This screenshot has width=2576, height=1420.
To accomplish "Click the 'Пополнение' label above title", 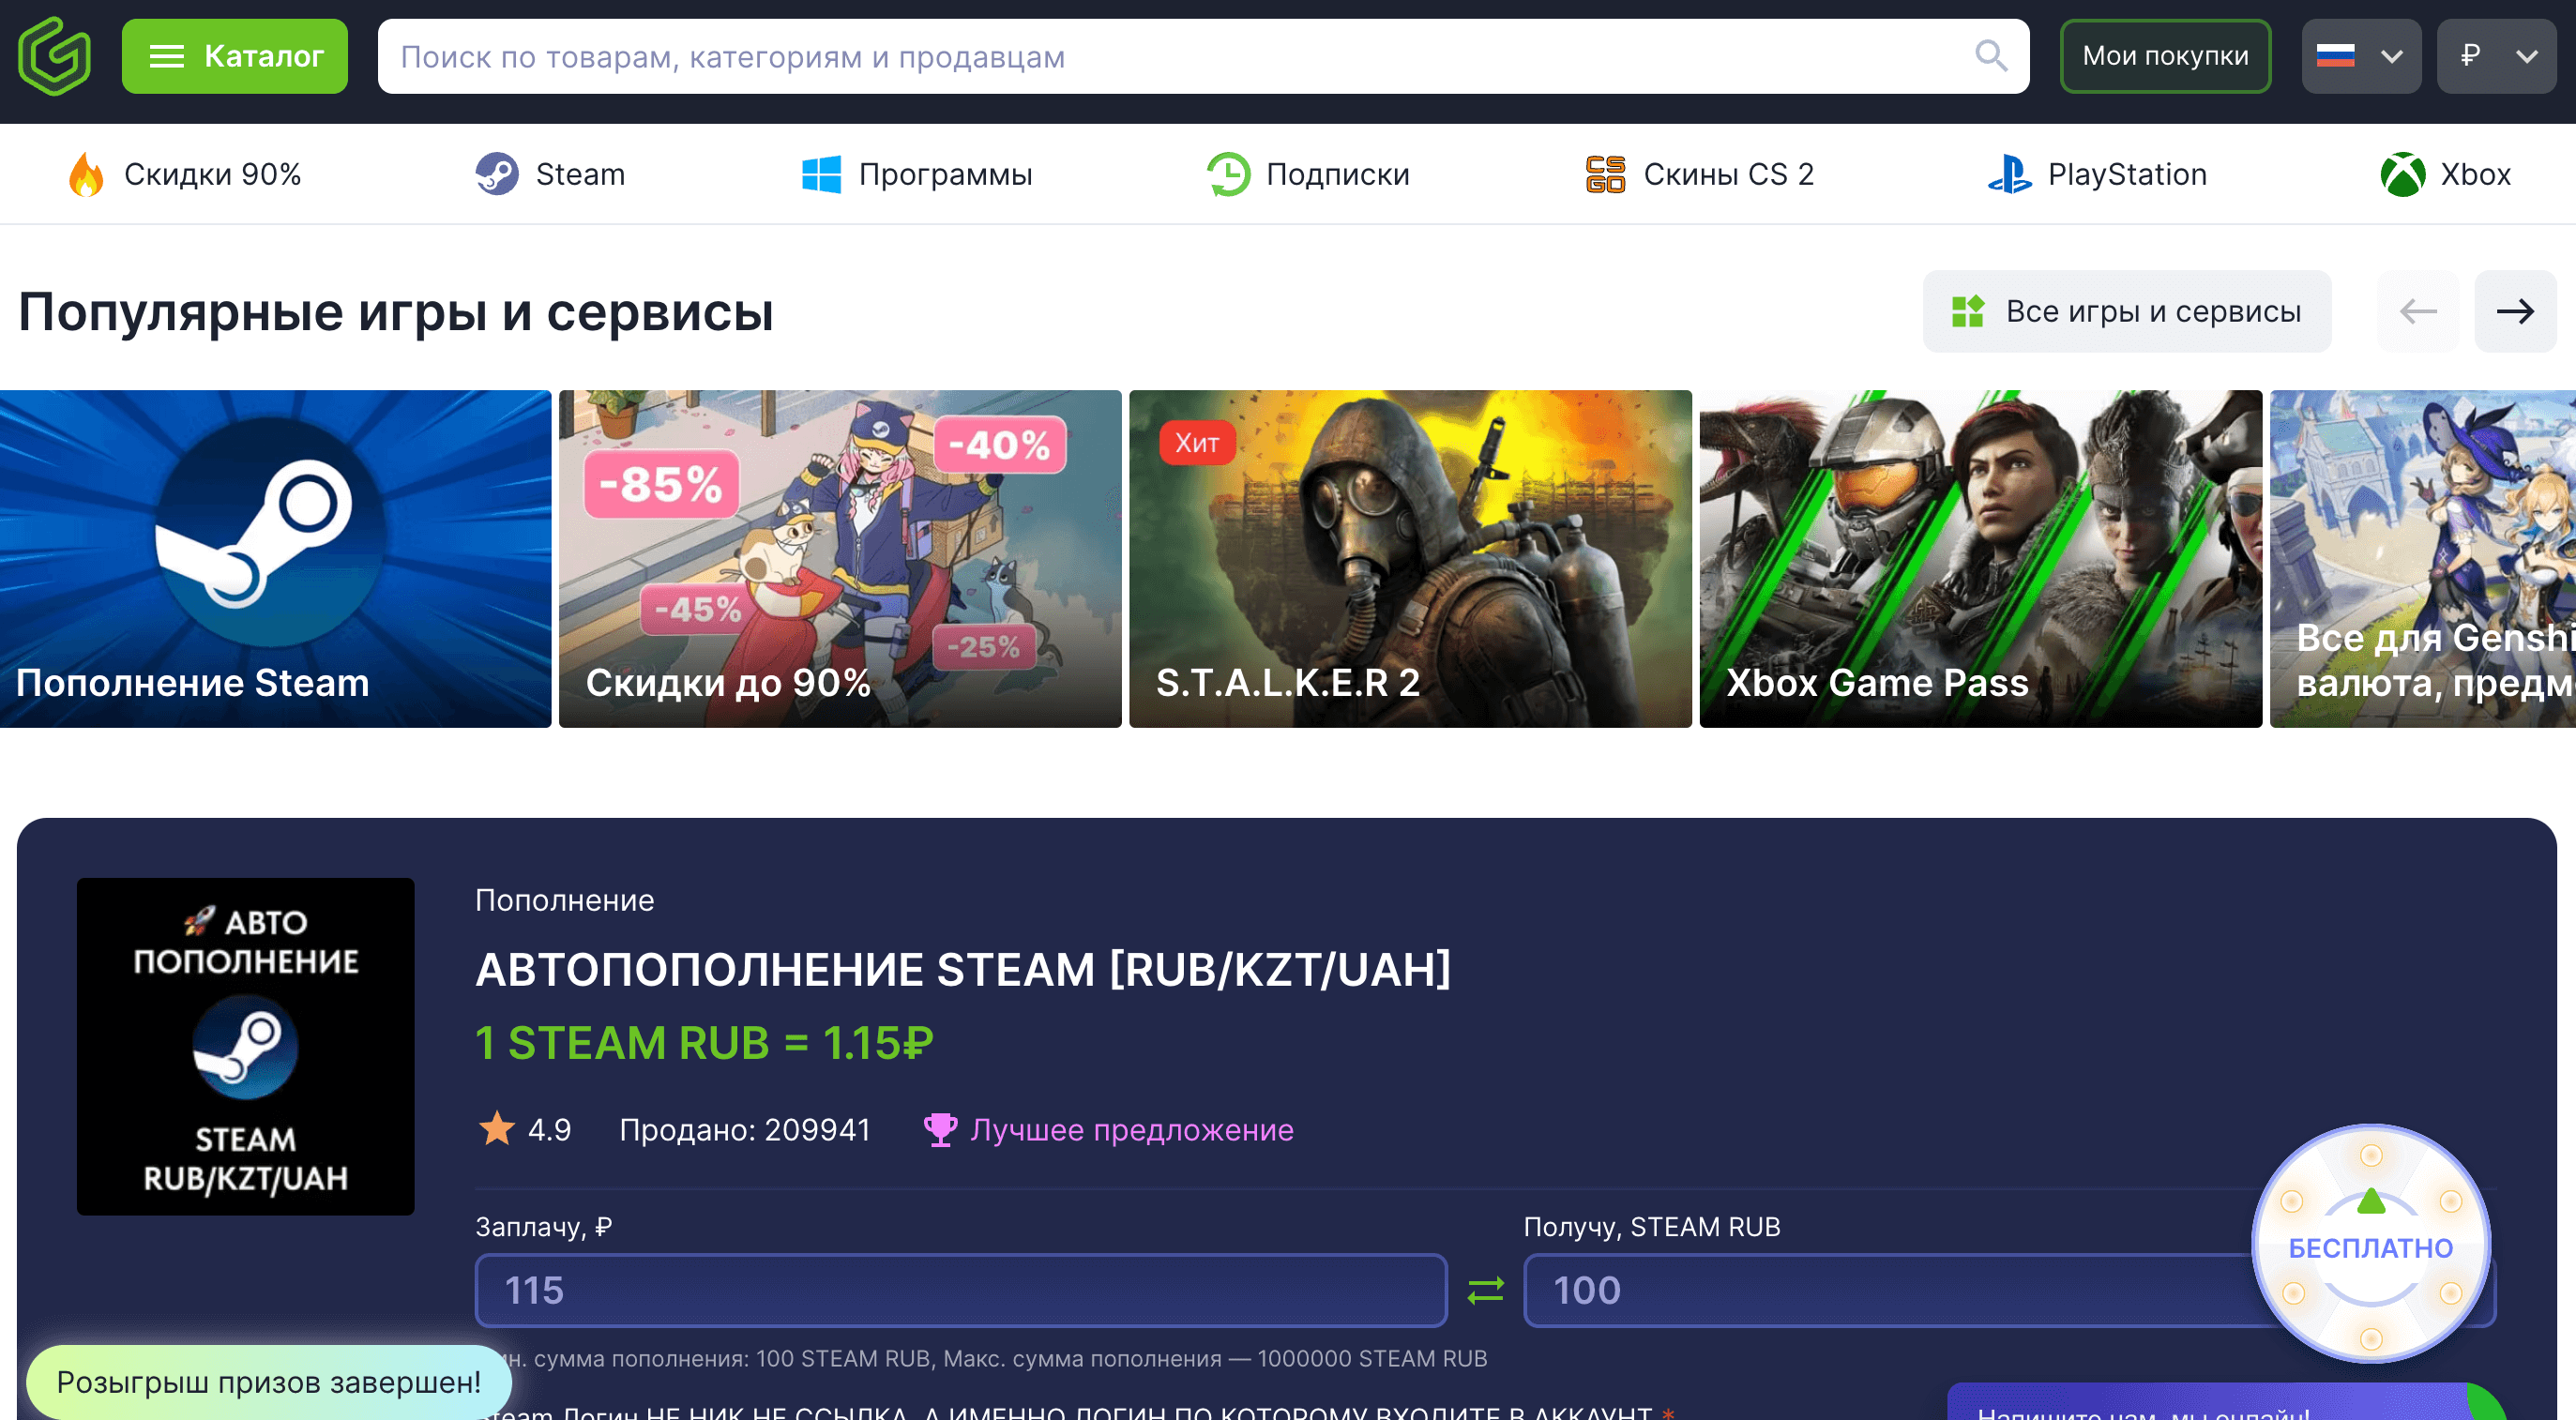I will click(565, 900).
